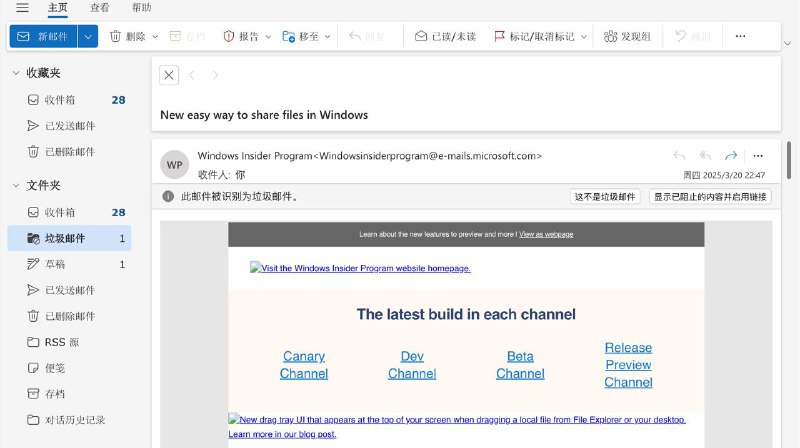
Task: Open the Canary Channel link
Action: click(x=304, y=365)
